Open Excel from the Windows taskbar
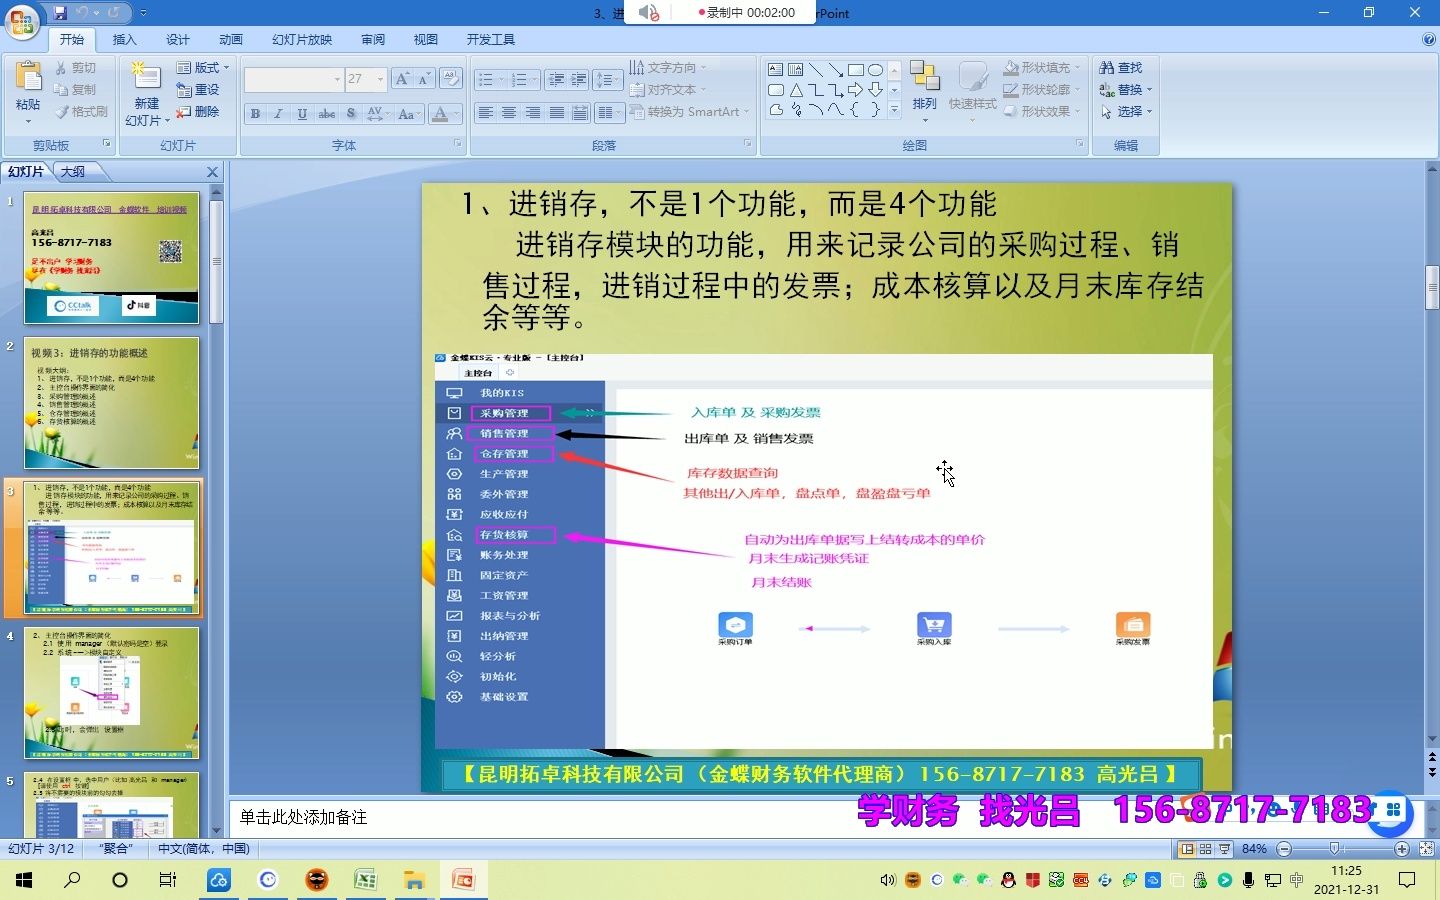Viewport: 1440px width, 900px height. 365,880
